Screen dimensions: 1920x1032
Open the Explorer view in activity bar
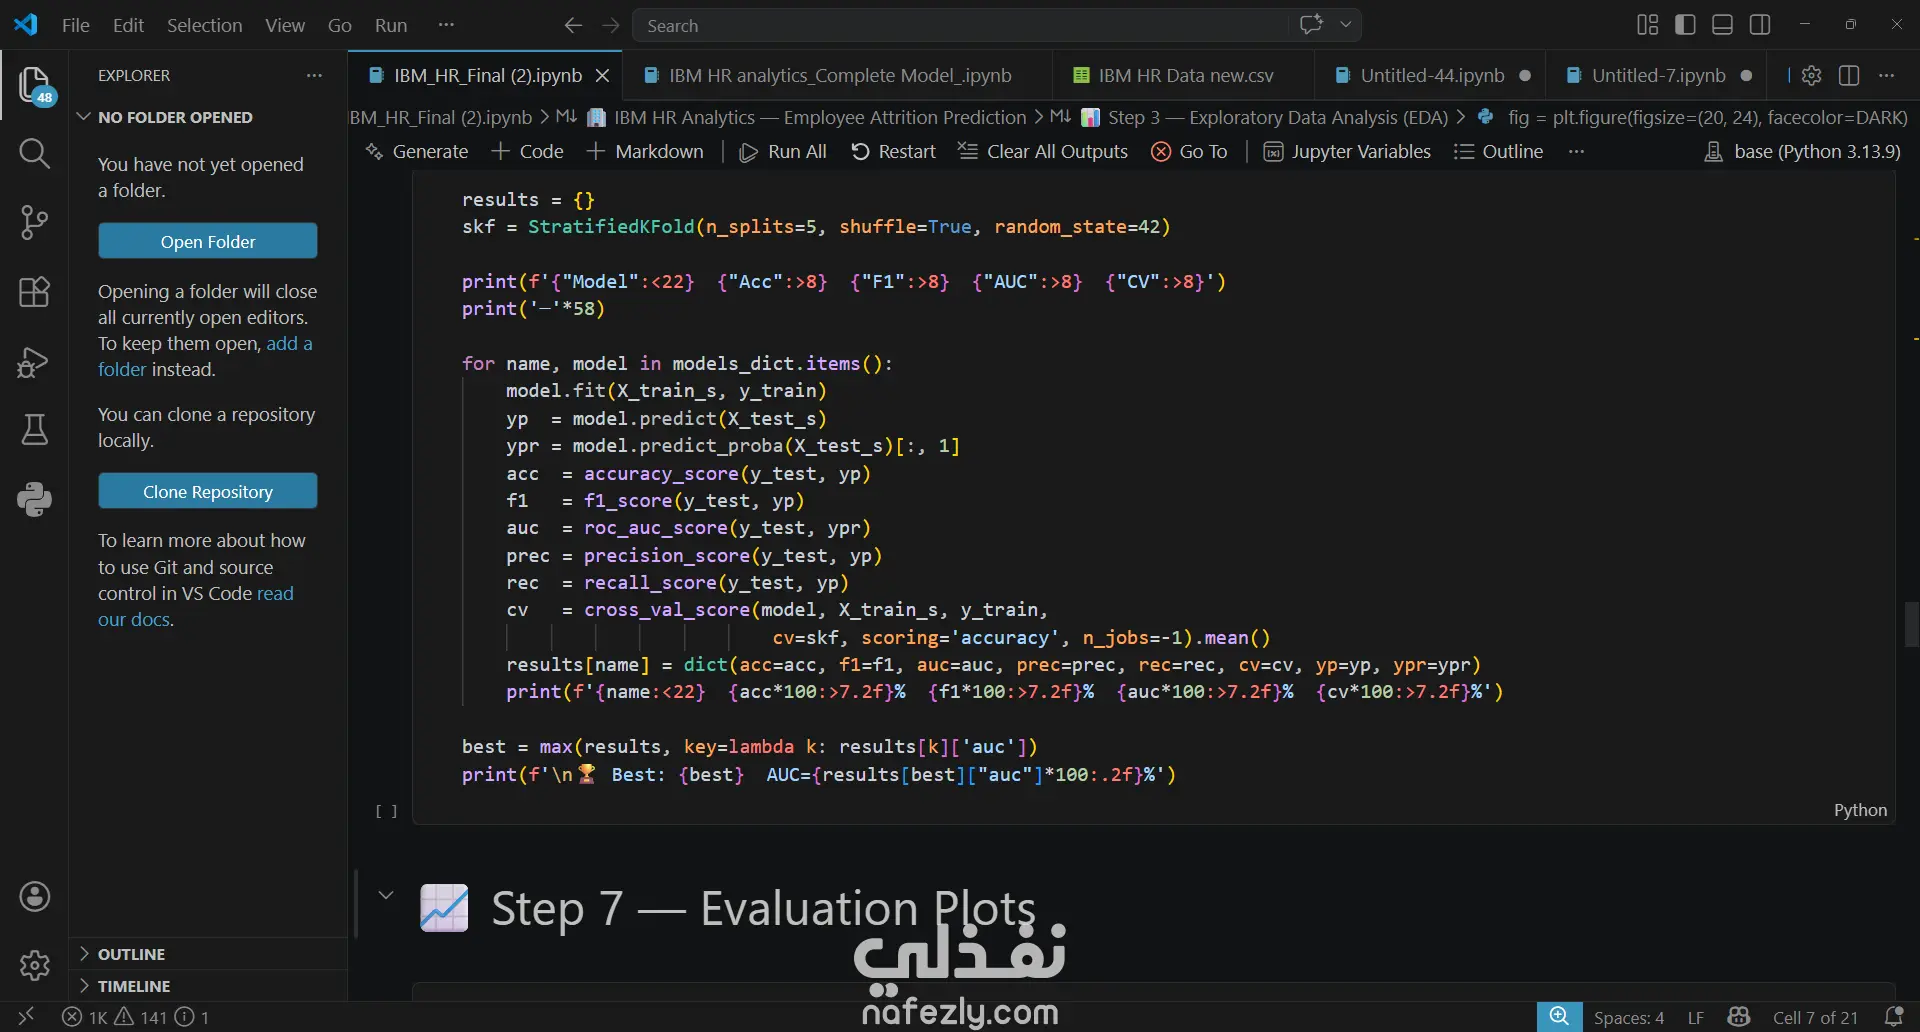(34, 86)
